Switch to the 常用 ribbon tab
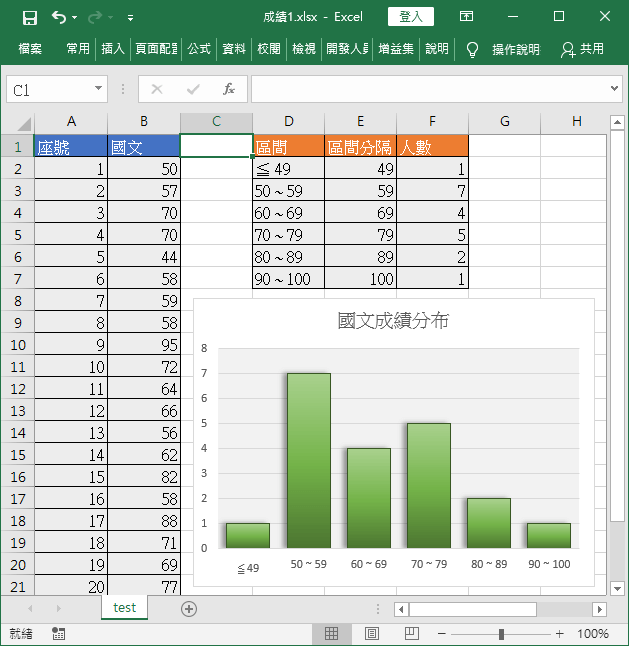629x646 pixels. coord(78,49)
